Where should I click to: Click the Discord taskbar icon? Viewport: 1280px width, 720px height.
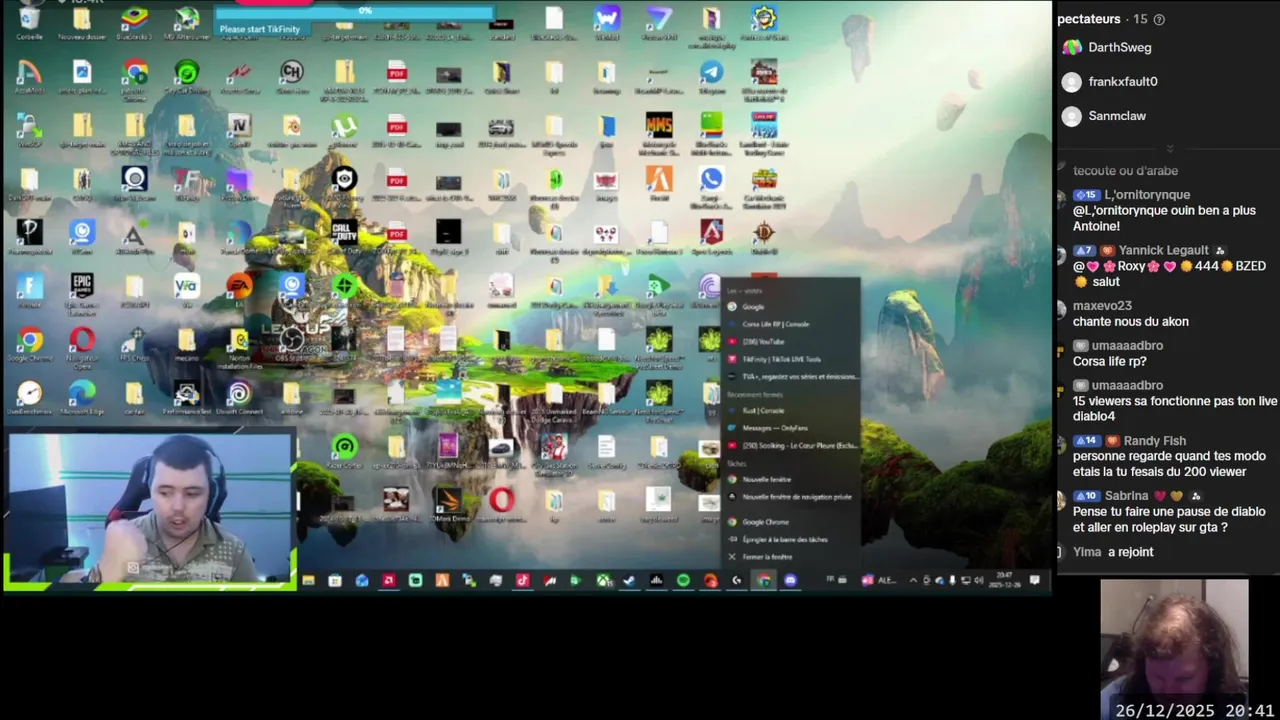tap(791, 580)
